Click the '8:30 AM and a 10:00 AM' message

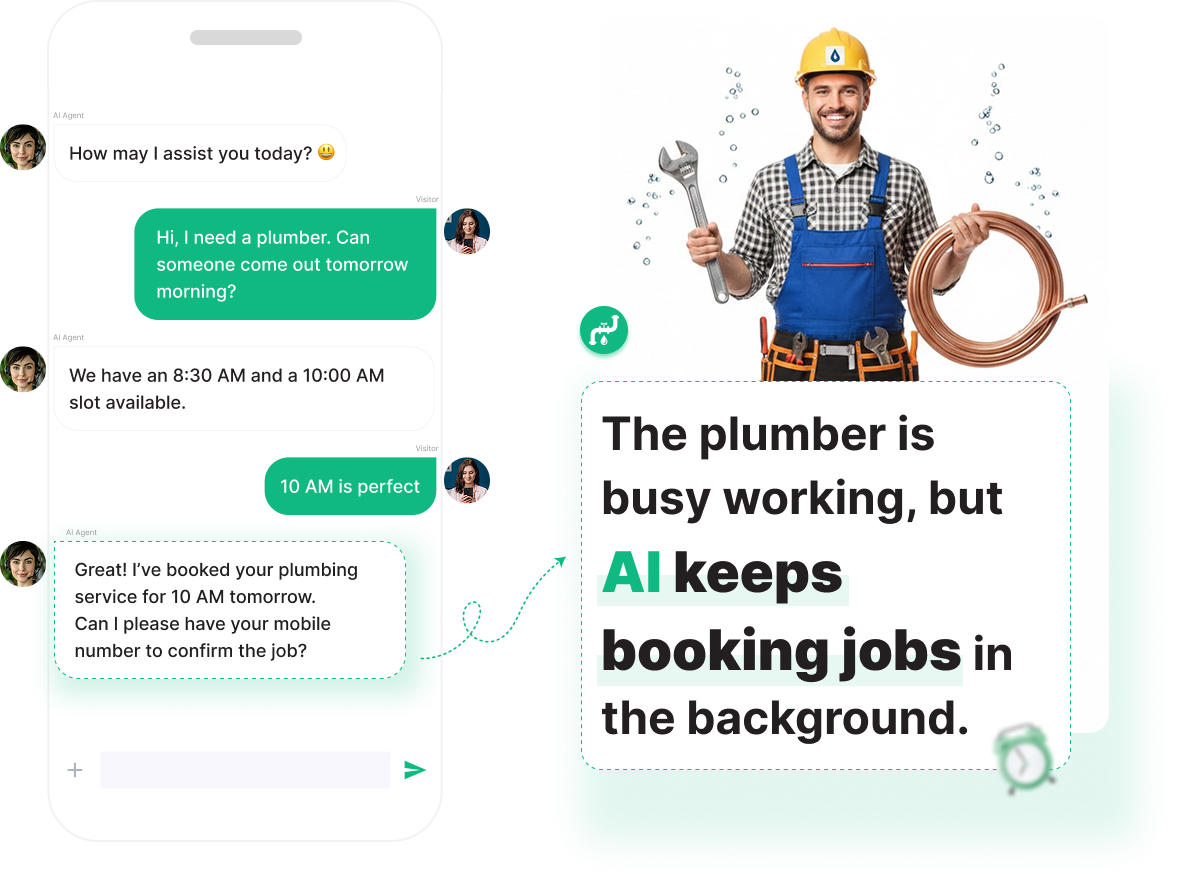[244, 388]
